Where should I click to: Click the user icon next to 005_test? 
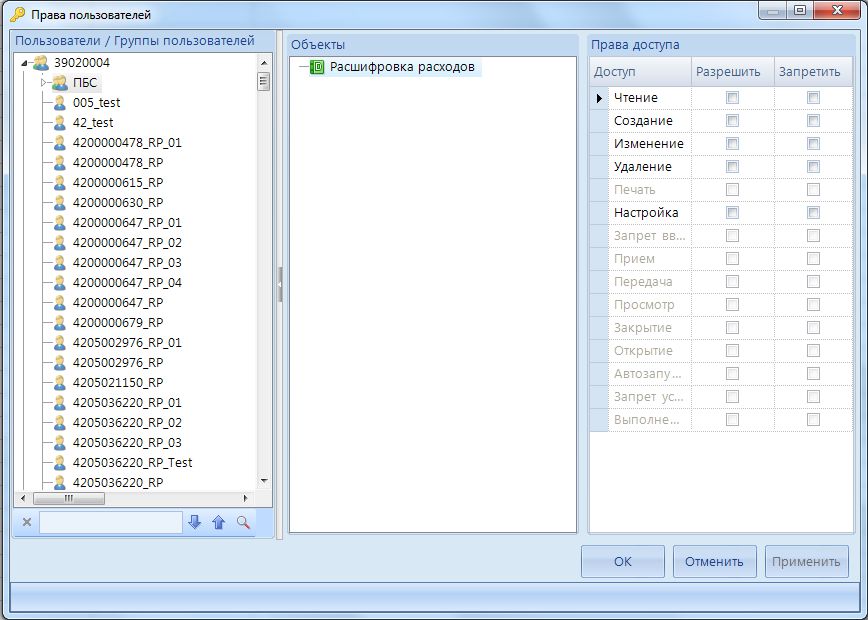(x=60, y=103)
